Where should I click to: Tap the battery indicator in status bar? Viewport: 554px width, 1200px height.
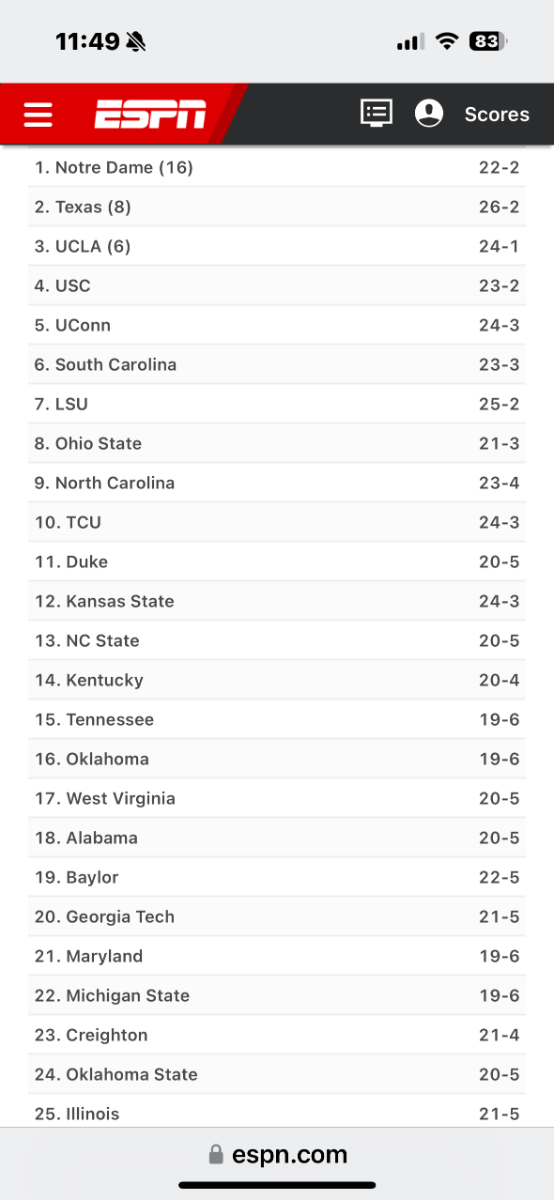[x=488, y=41]
